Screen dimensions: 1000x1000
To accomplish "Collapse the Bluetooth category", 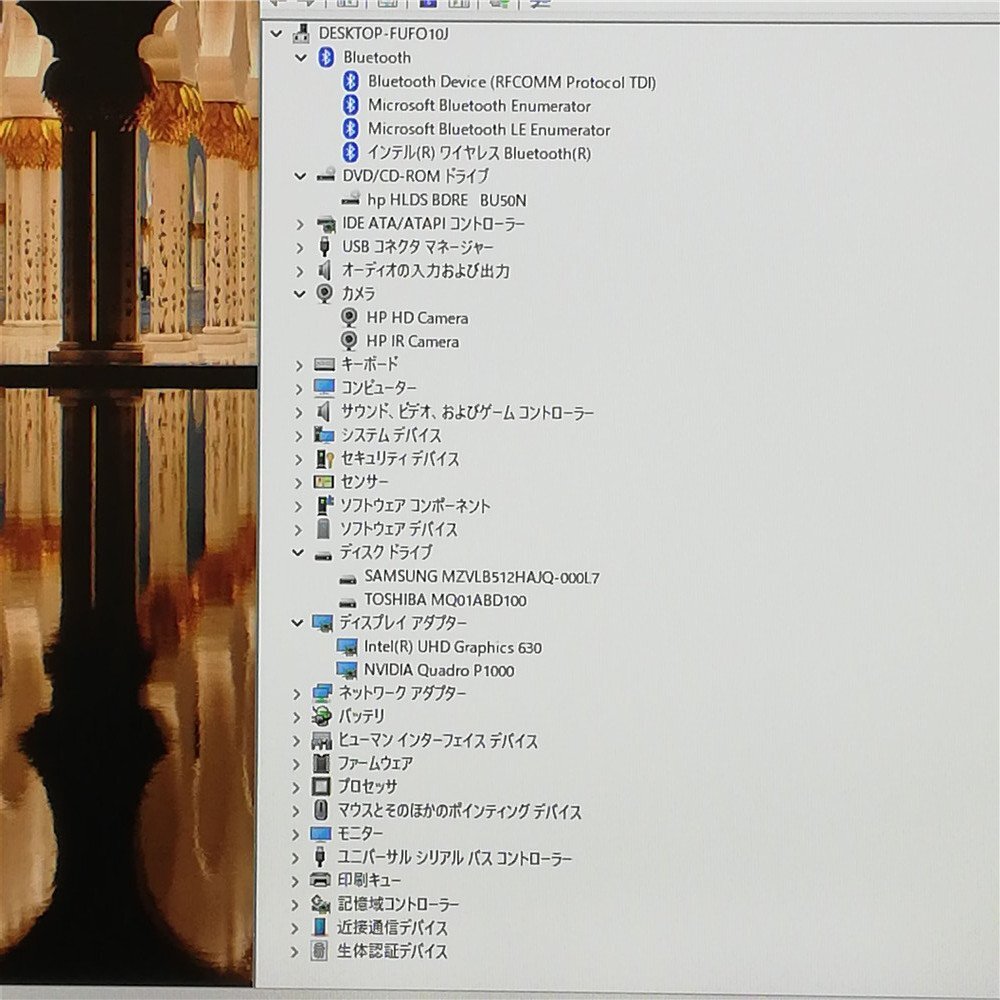I will (300, 57).
